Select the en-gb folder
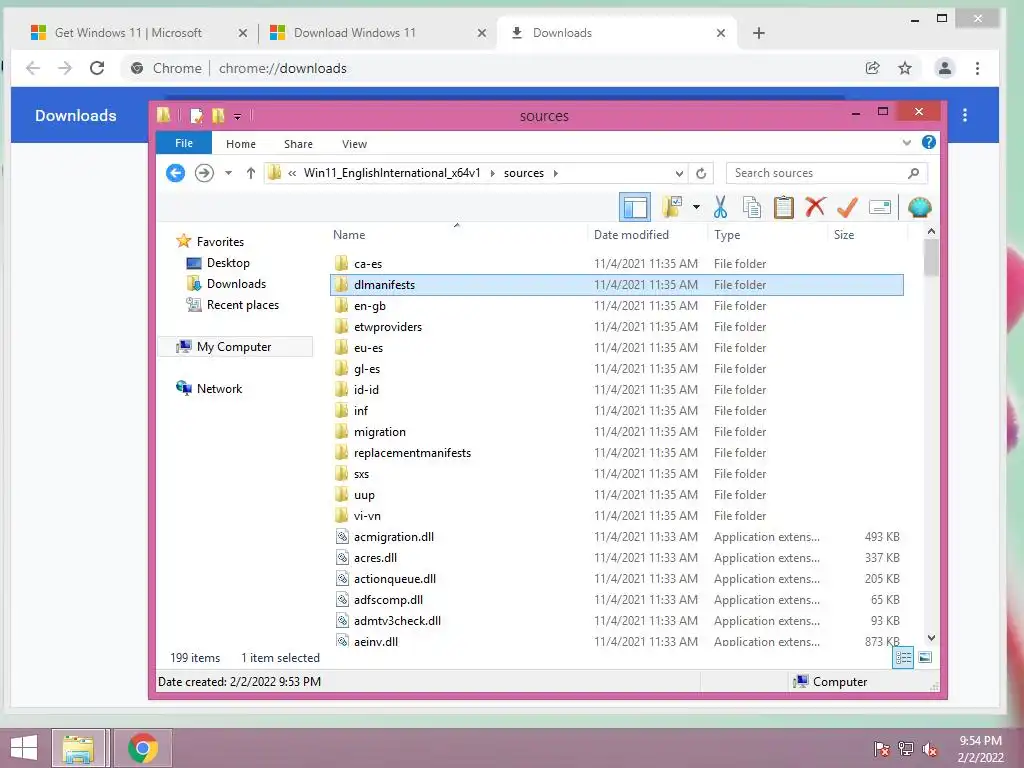This screenshot has height=768, width=1024. (617, 306)
